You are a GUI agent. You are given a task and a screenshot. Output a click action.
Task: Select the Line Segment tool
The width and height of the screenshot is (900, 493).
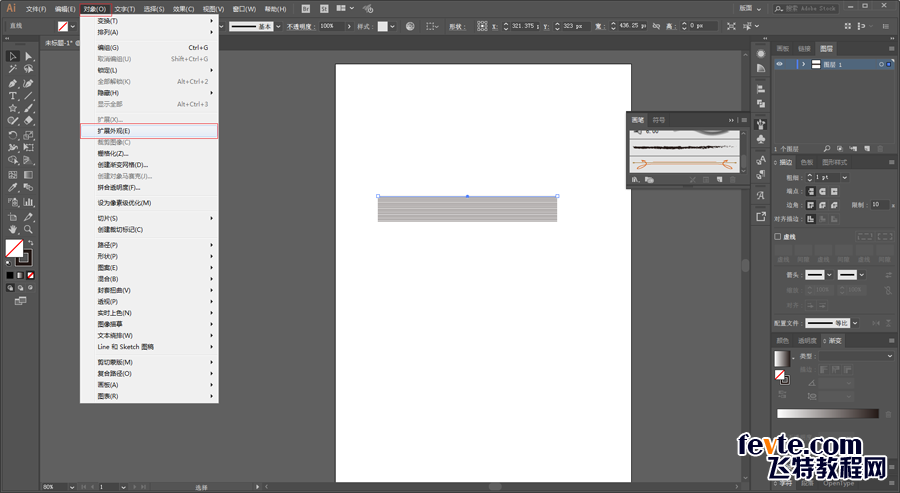pyautogui.click(x=28, y=96)
